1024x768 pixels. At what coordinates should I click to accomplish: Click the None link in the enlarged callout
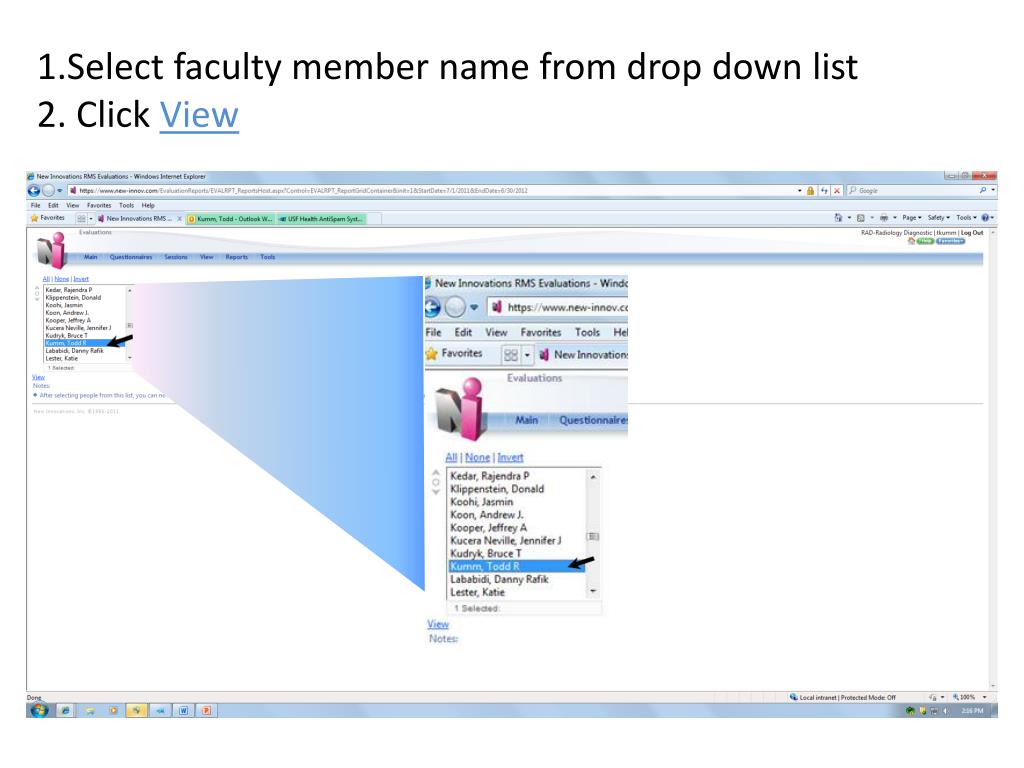pos(477,457)
